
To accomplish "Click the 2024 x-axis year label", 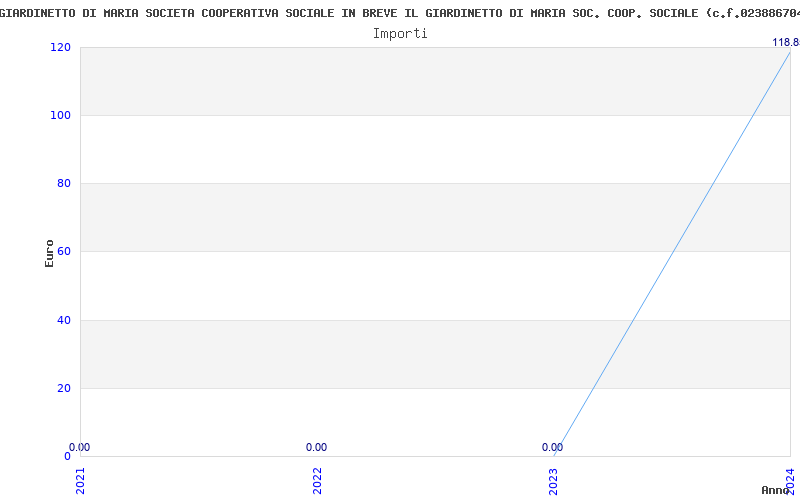I will tap(790, 481).
